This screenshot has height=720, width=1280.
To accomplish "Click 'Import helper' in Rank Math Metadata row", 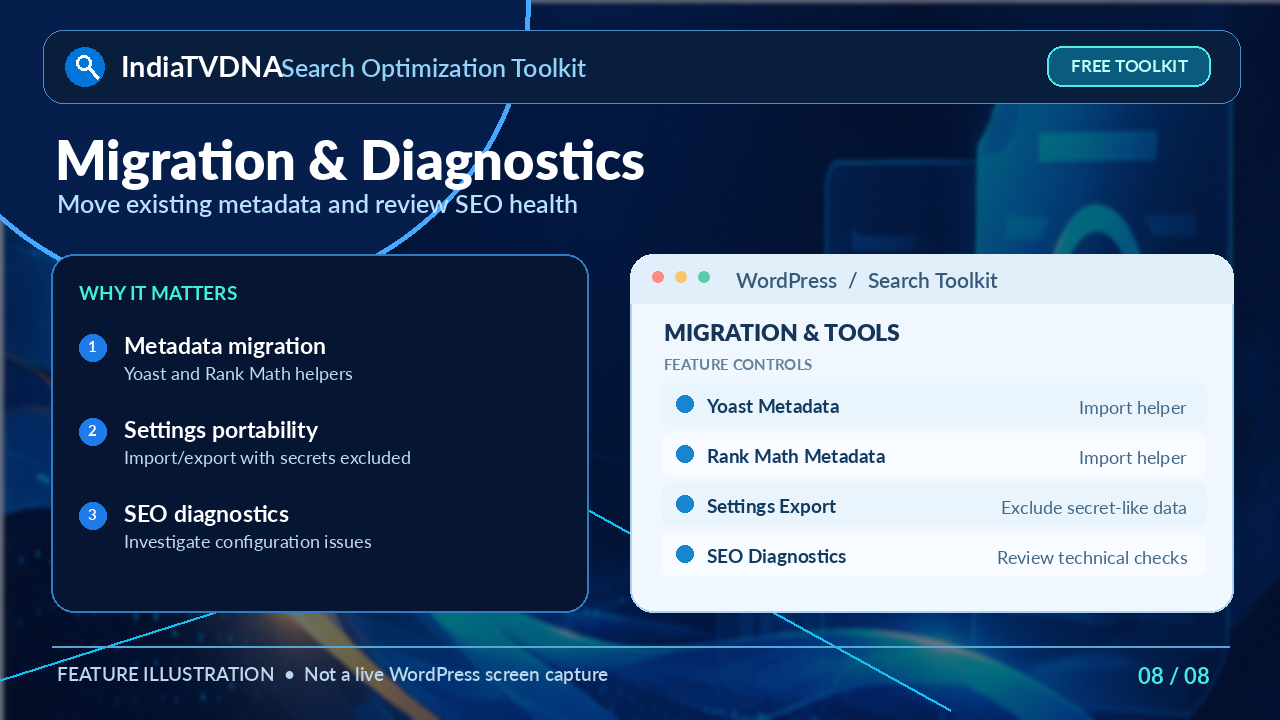I will click(x=1133, y=458).
